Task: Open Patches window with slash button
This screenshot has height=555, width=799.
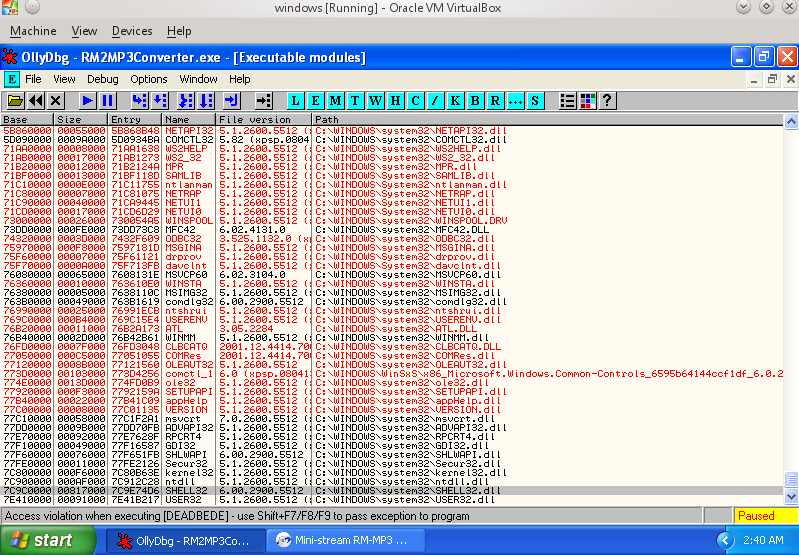Action: pyautogui.click(x=435, y=101)
